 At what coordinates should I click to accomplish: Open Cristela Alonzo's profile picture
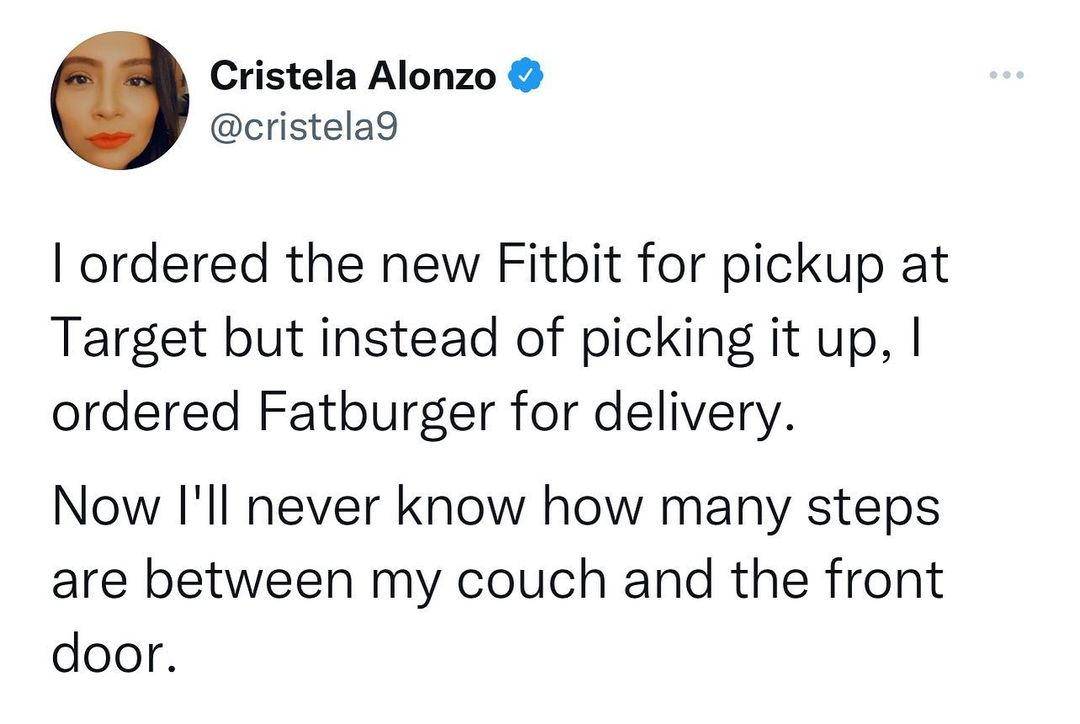pyautogui.click(x=120, y=100)
